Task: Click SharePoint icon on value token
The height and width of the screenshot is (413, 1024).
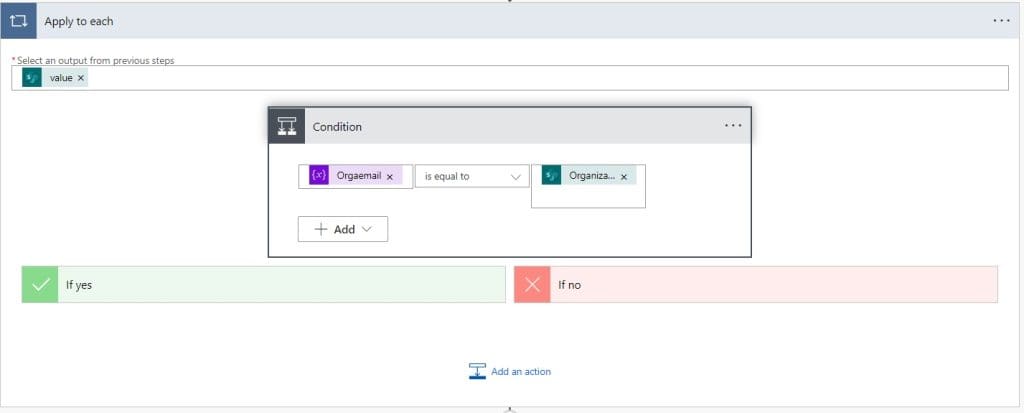Action: pos(32,78)
